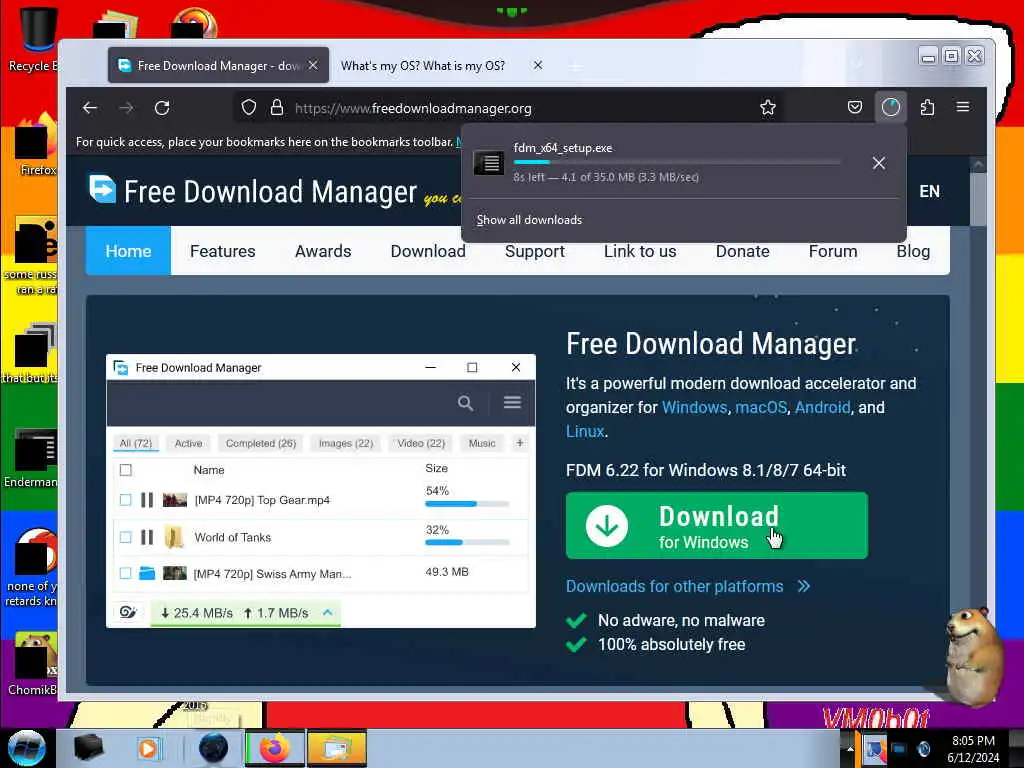
Task: Open the Pocket save icon in toolbar
Action: (x=855, y=107)
